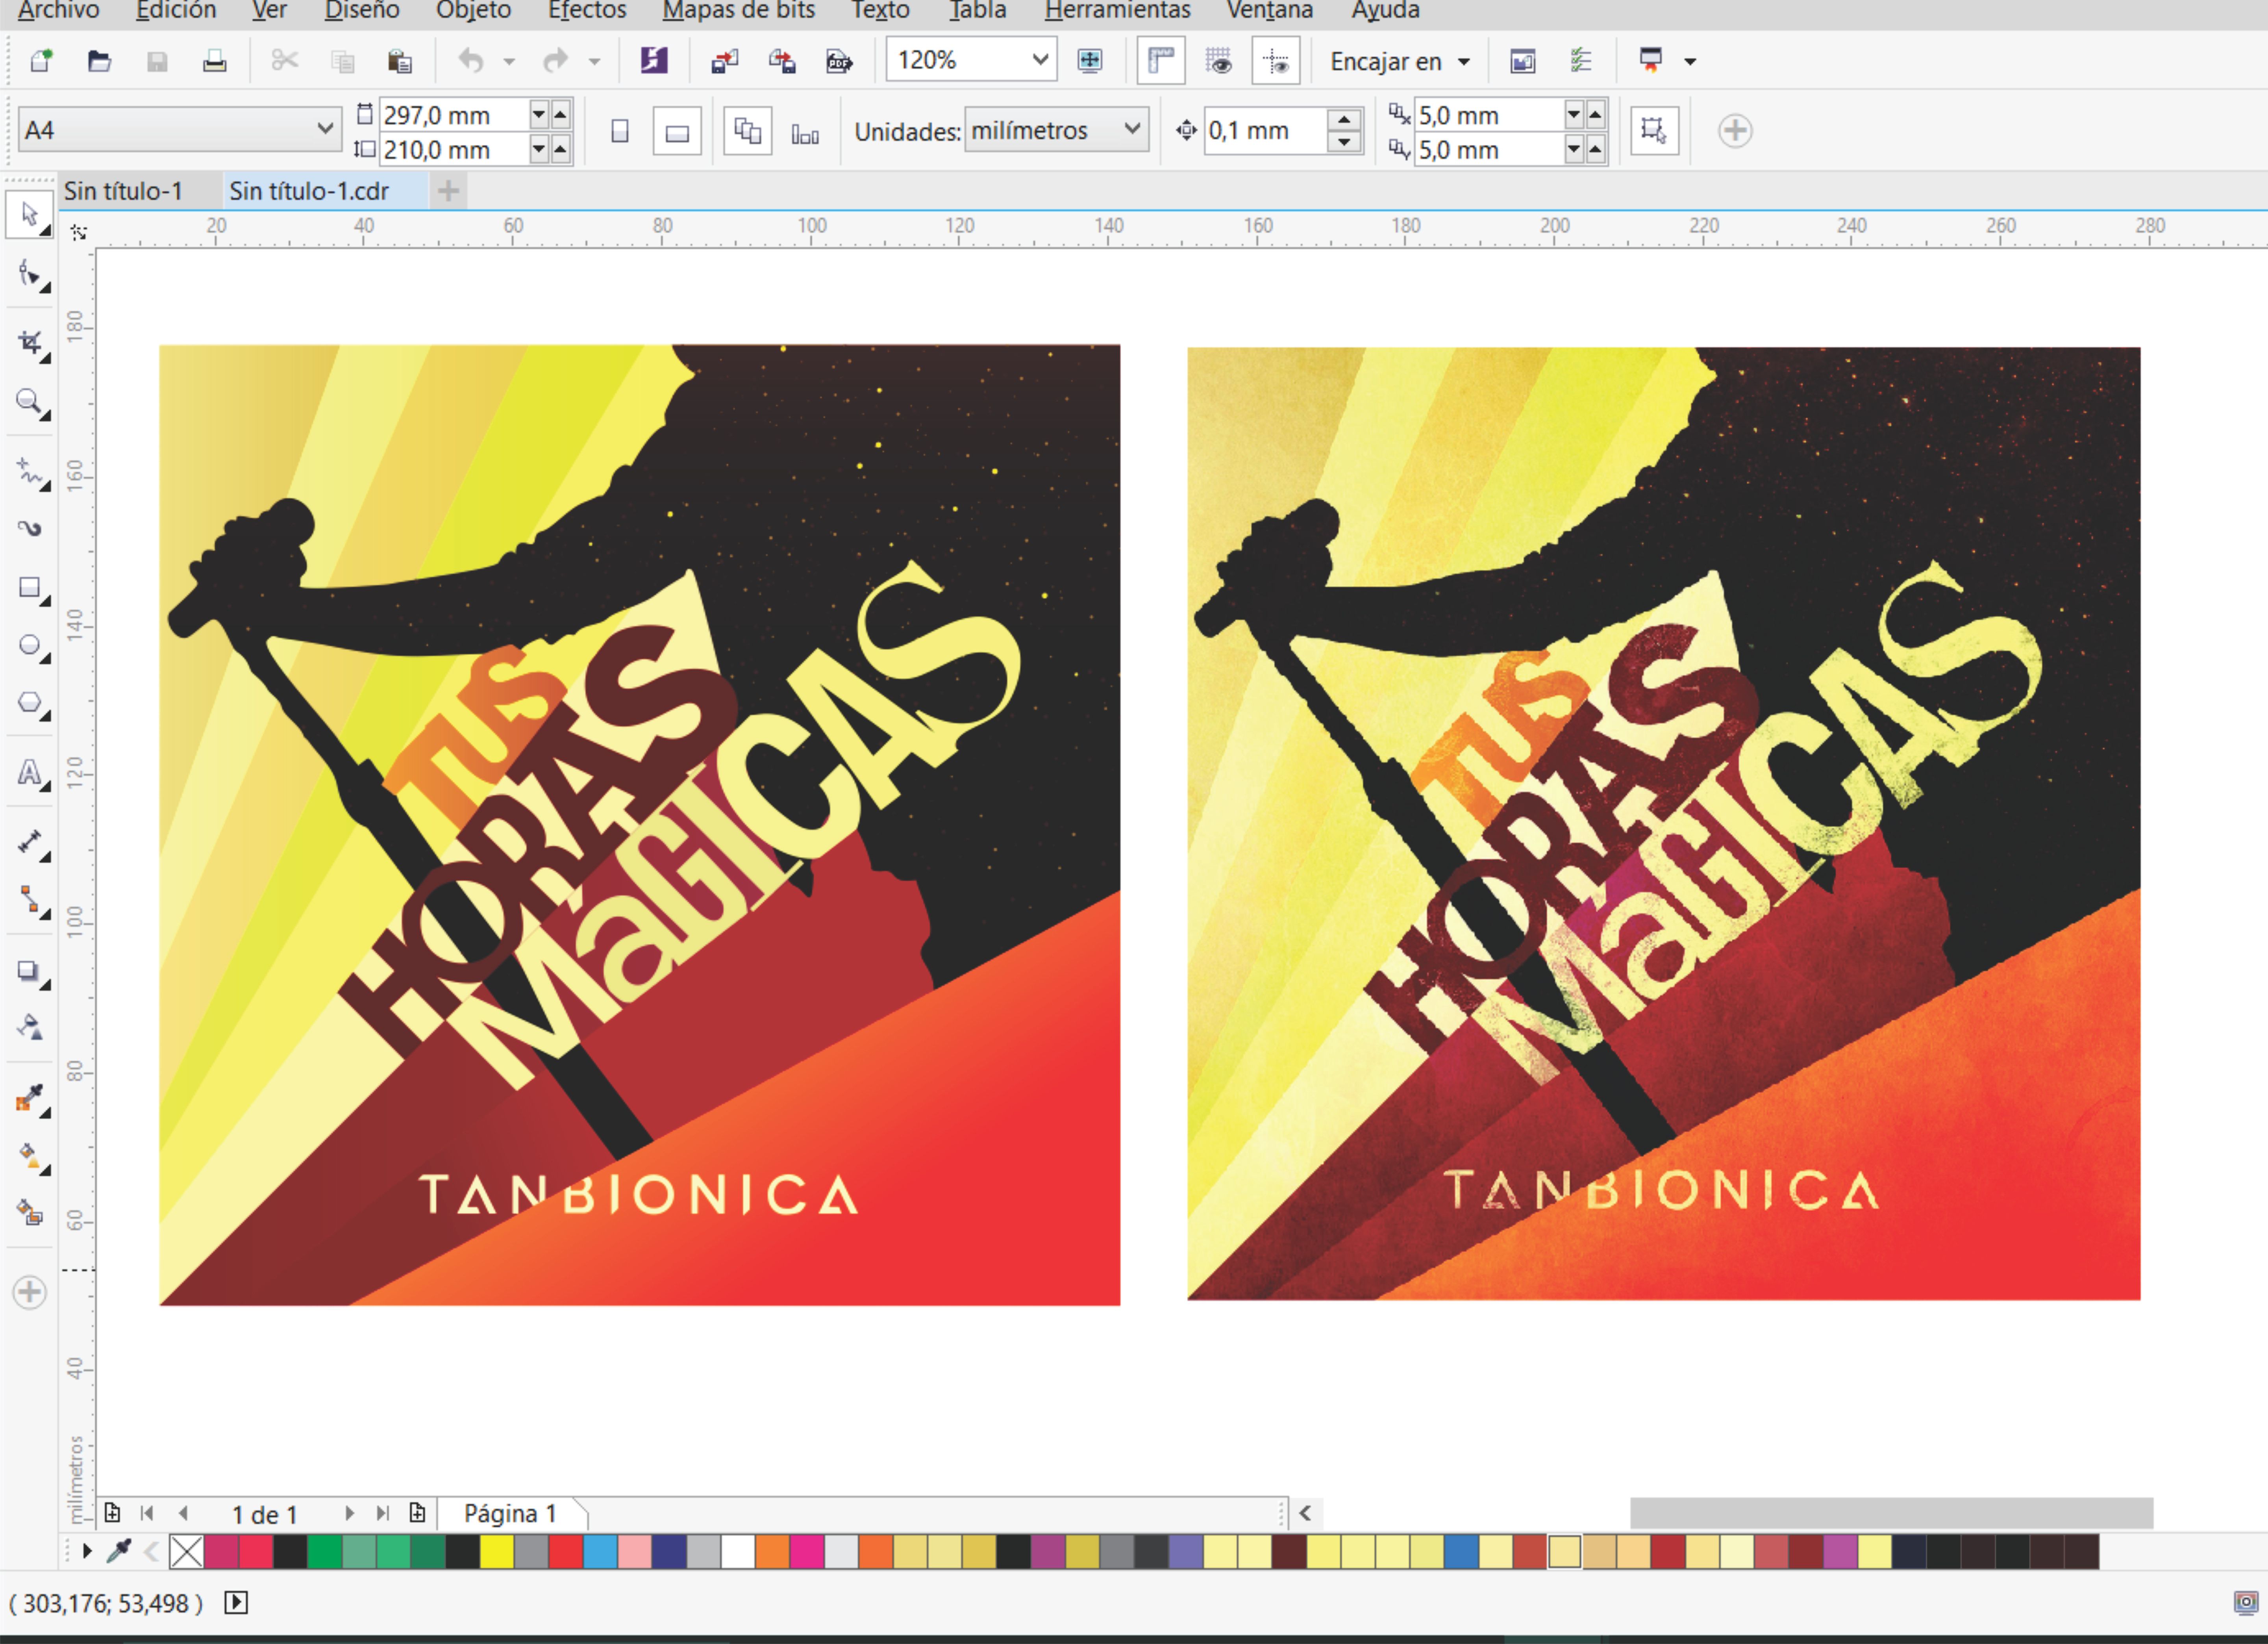Viewport: 2268px width, 1644px height.
Task: Select the Drop Shadow tool
Action: tap(29, 971)
